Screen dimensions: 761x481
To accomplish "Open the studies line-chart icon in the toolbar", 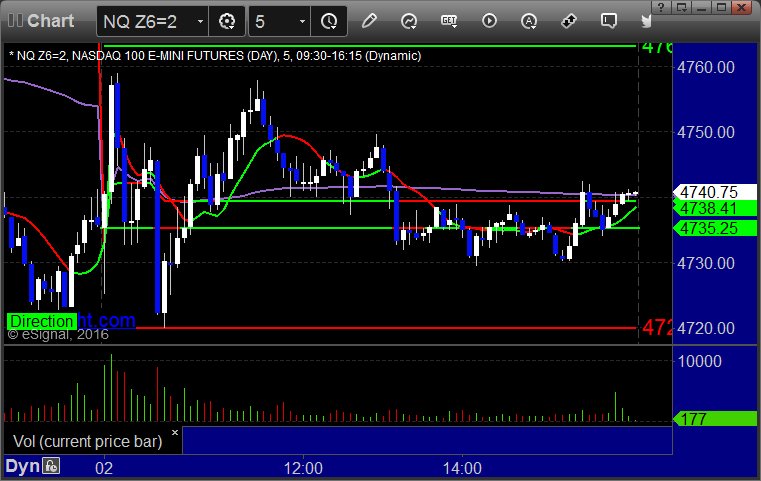I will coord(409,21).
